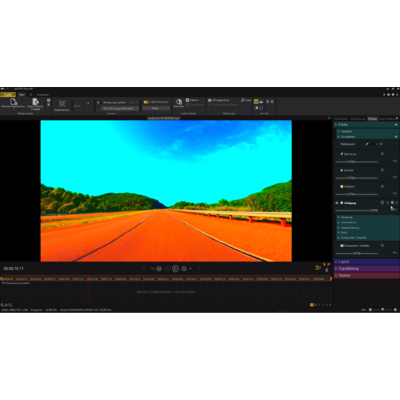The height and width of the screenshot is (400, 400).
Task: Toggle the checkbox beside Bewegungen glätten
Action: pyautogui.click(x=98, y=103)
